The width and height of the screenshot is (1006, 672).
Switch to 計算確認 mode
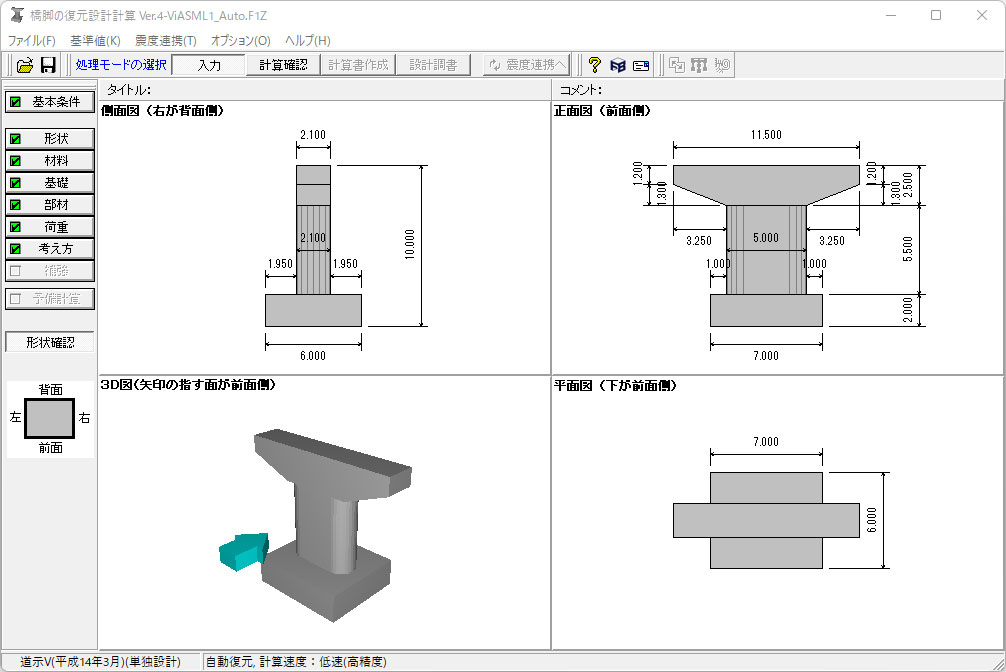point(283,65)
